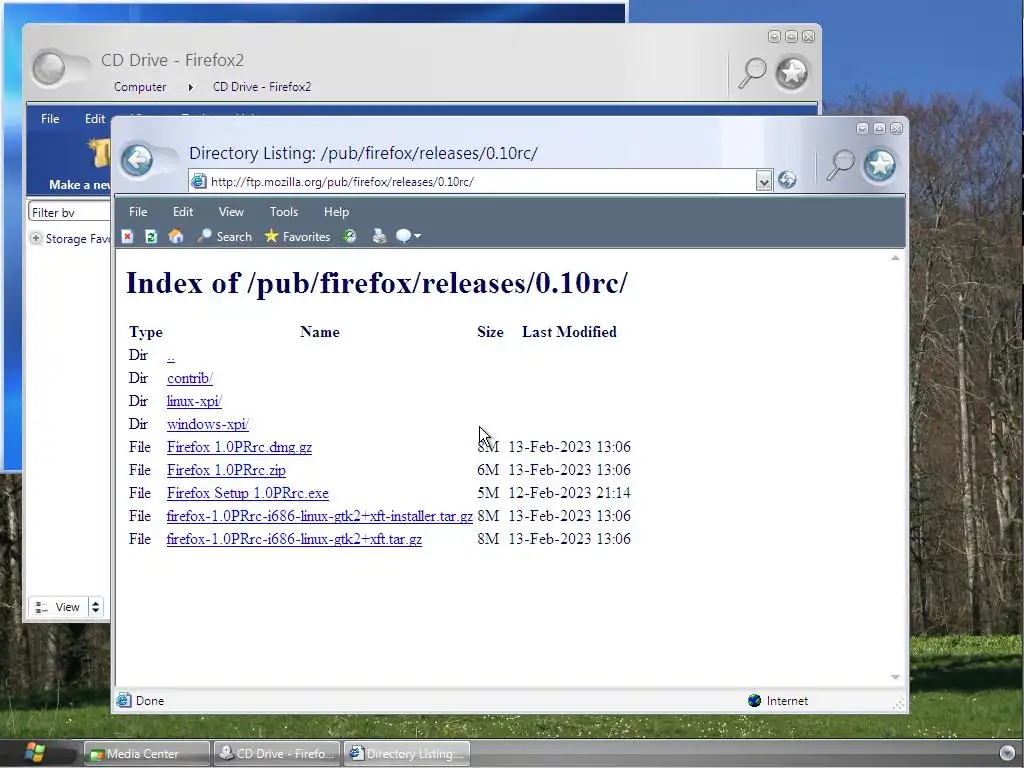Click the View button in CD Drive window
This screenshot has height=768, width=1024.
coord(57,607)
